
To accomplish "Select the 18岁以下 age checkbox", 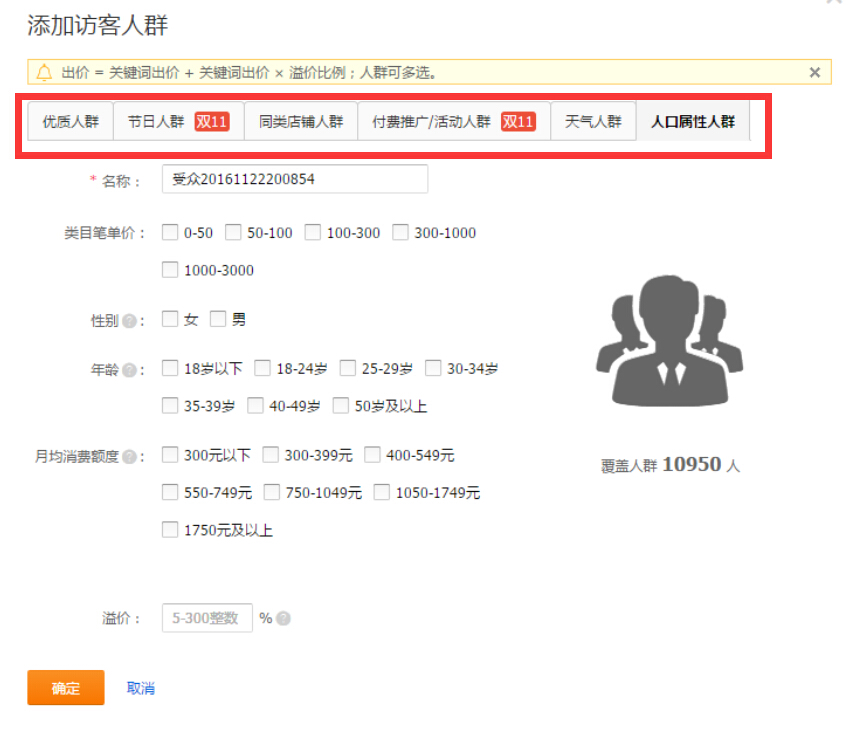I will pos(170,368).
